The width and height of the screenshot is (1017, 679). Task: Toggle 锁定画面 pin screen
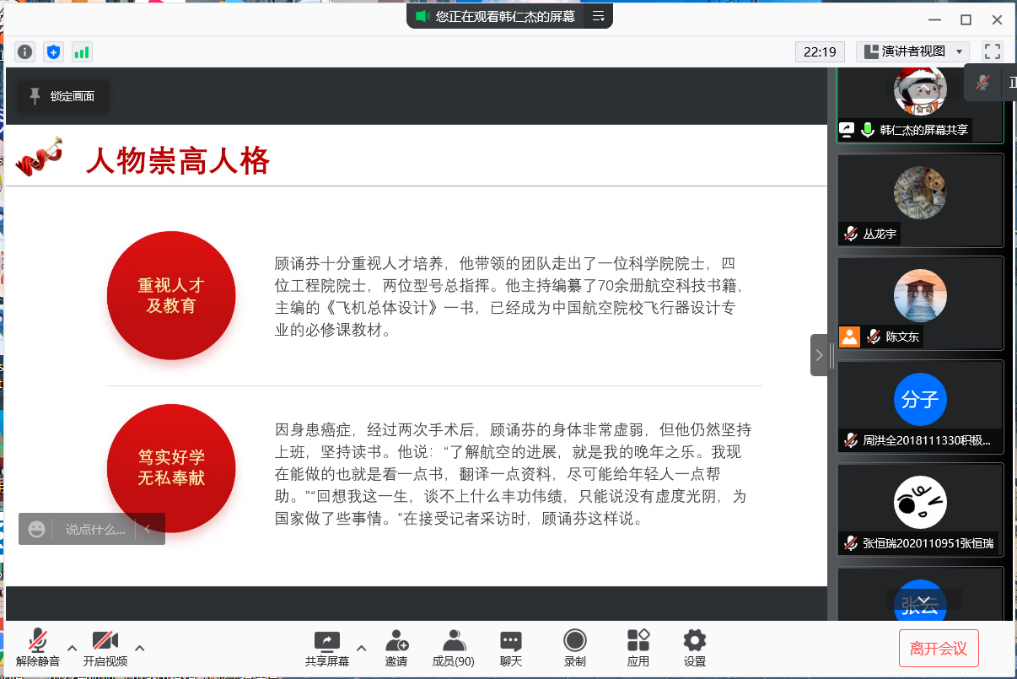[x=63, y=96]
